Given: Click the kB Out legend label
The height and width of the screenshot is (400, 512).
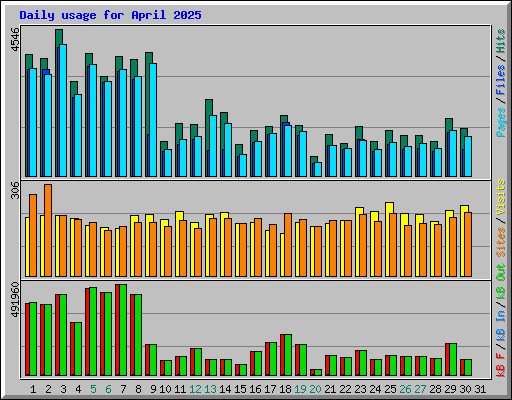Looking at the screenshot, I should click(x=501, y=282).
